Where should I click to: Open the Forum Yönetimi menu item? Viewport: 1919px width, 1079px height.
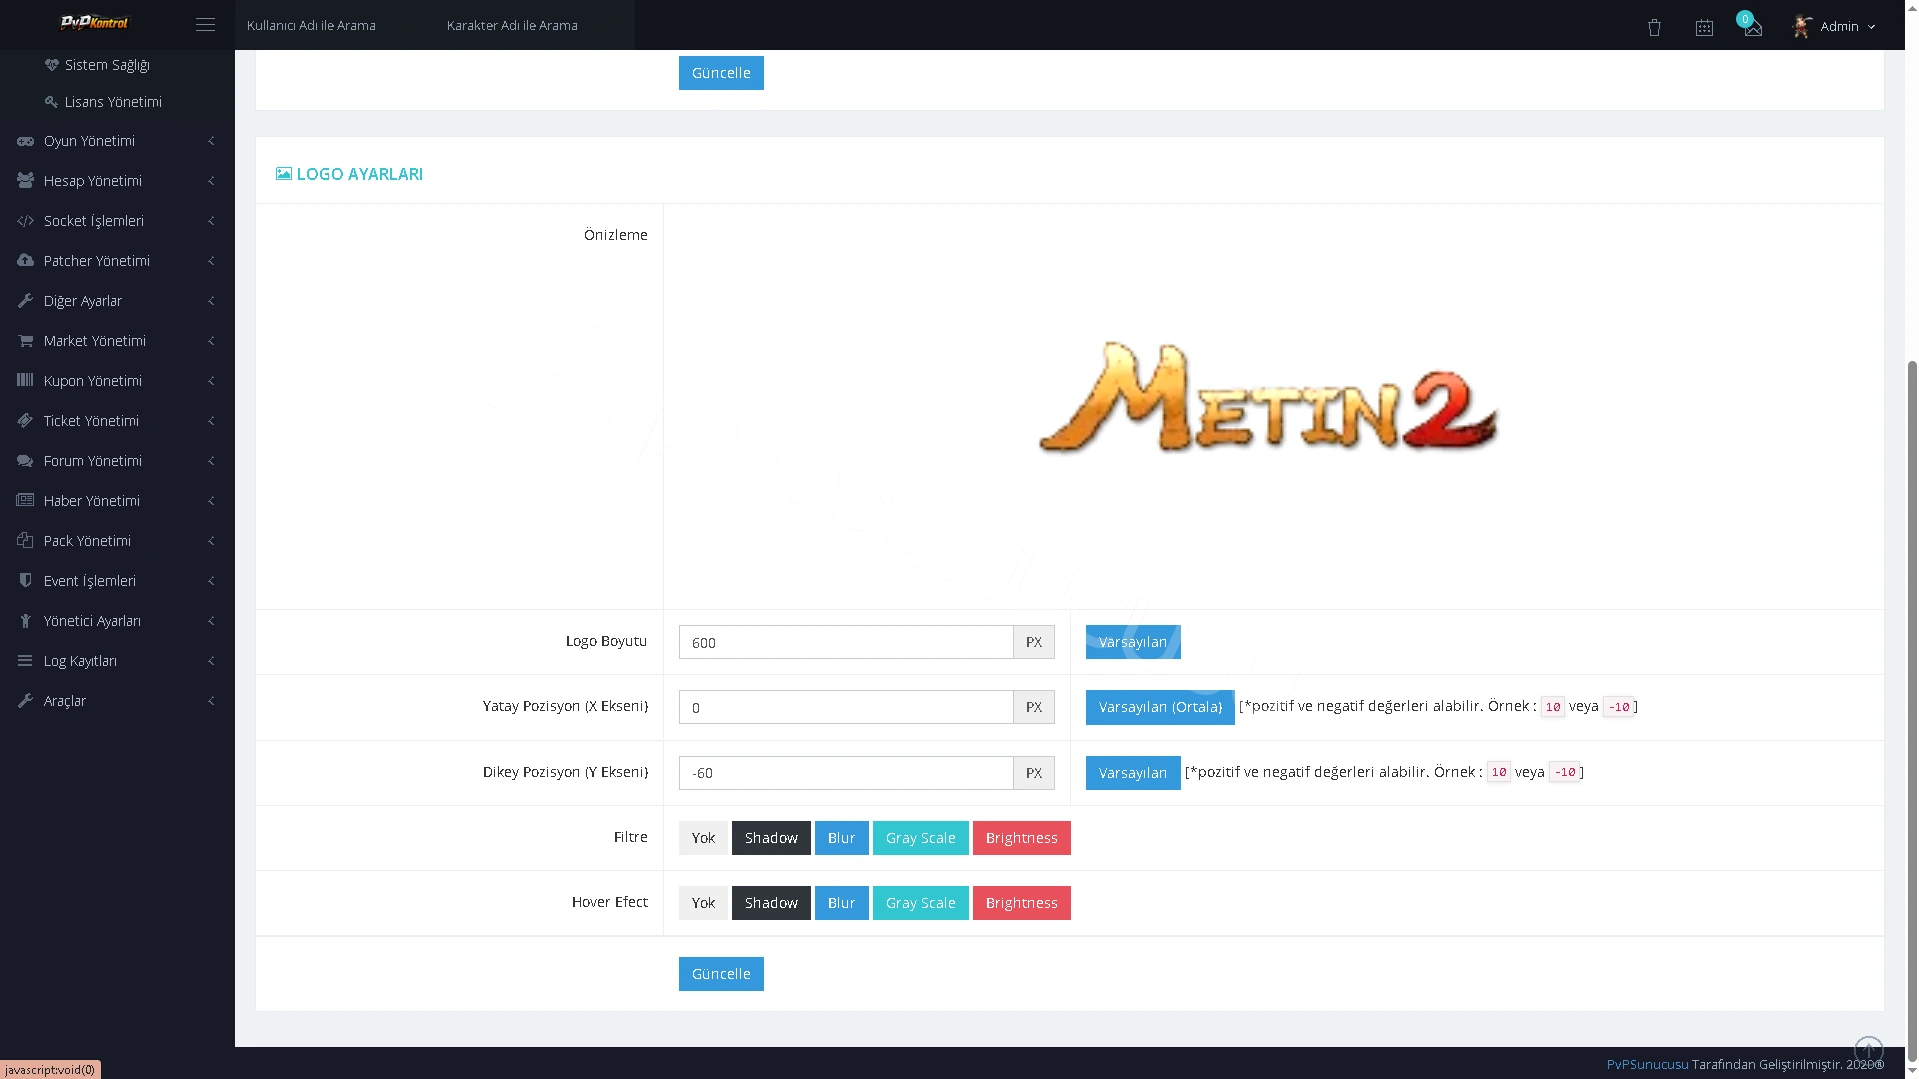[x=117, y=461]
